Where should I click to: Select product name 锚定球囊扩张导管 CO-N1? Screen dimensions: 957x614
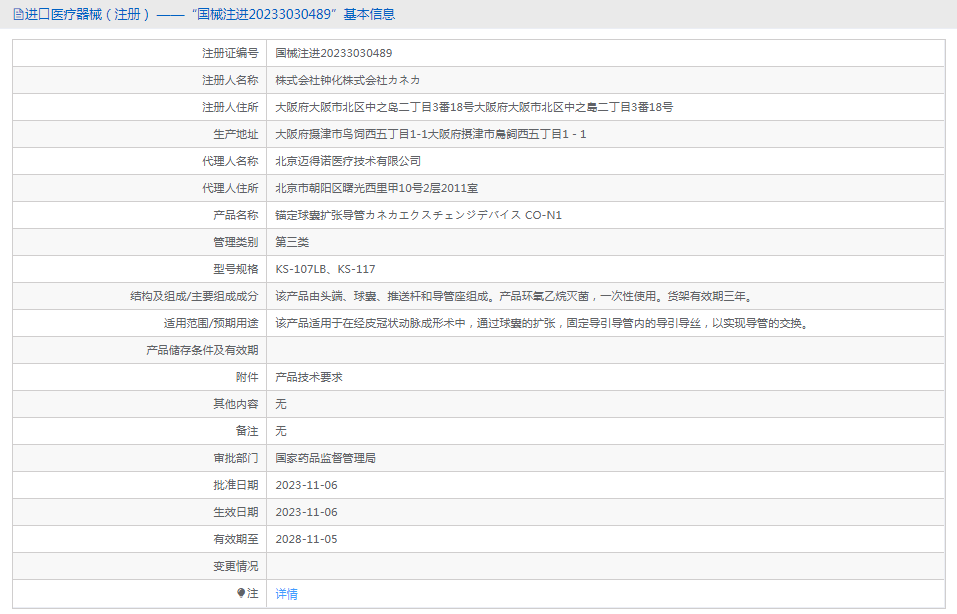point(419,215)
